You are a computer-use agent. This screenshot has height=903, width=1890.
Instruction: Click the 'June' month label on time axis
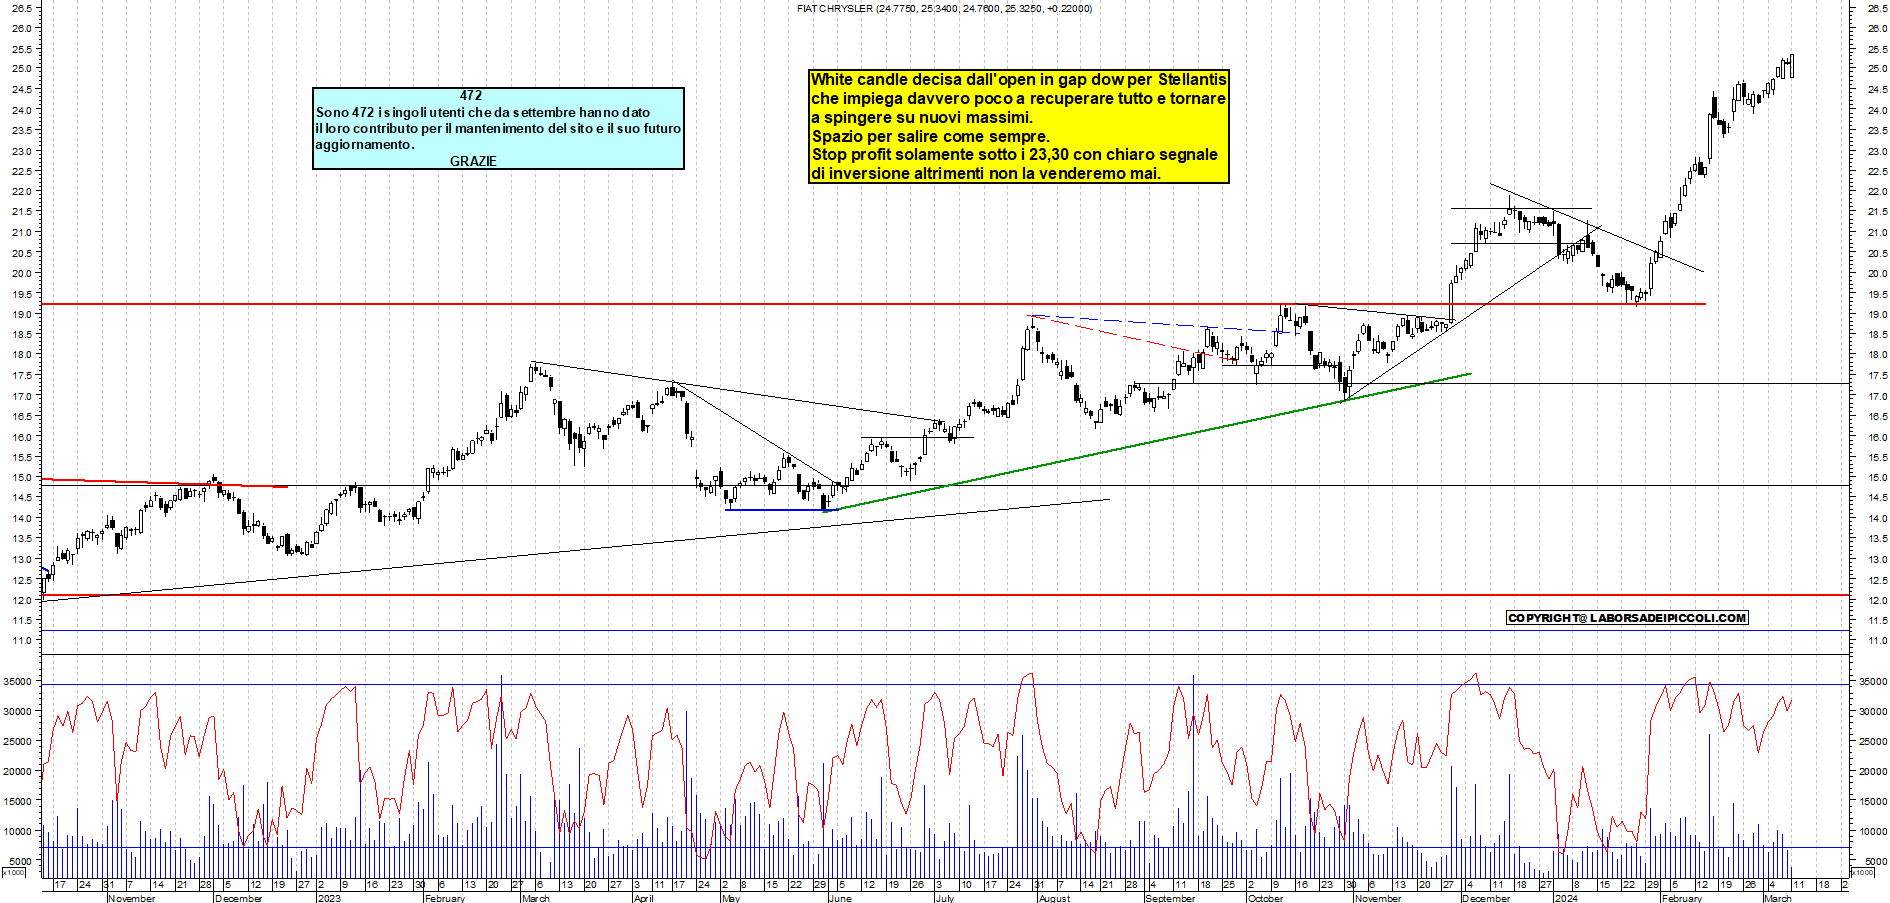tap(840, 898)
